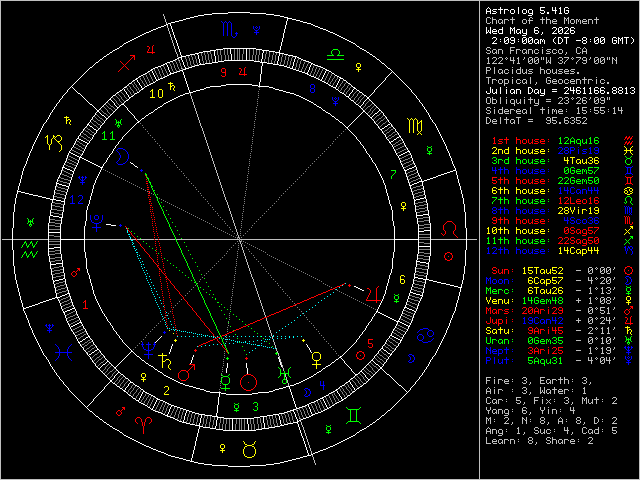Select the 'San Francisco, CA' location text
This screenshot has width=640, height=480.
[x=536, y=51]
